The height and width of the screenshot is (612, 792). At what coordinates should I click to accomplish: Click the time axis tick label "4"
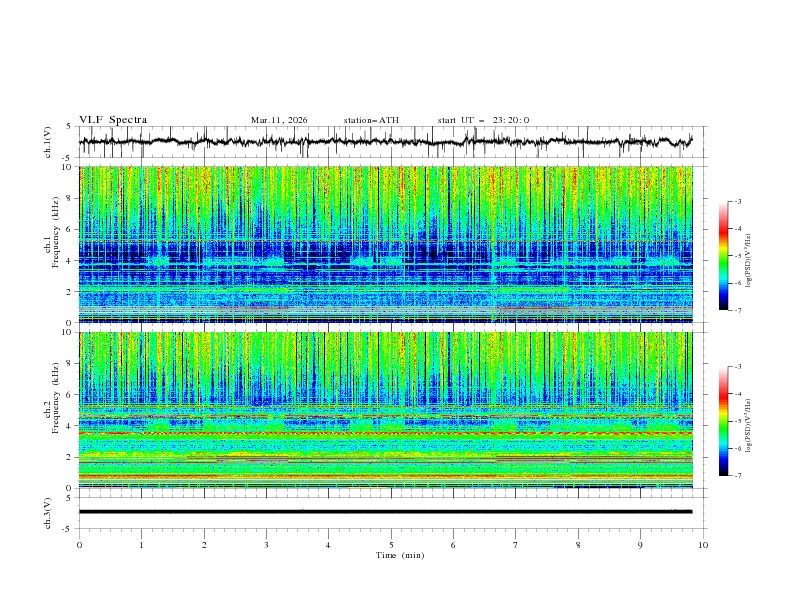click(328, 545)
